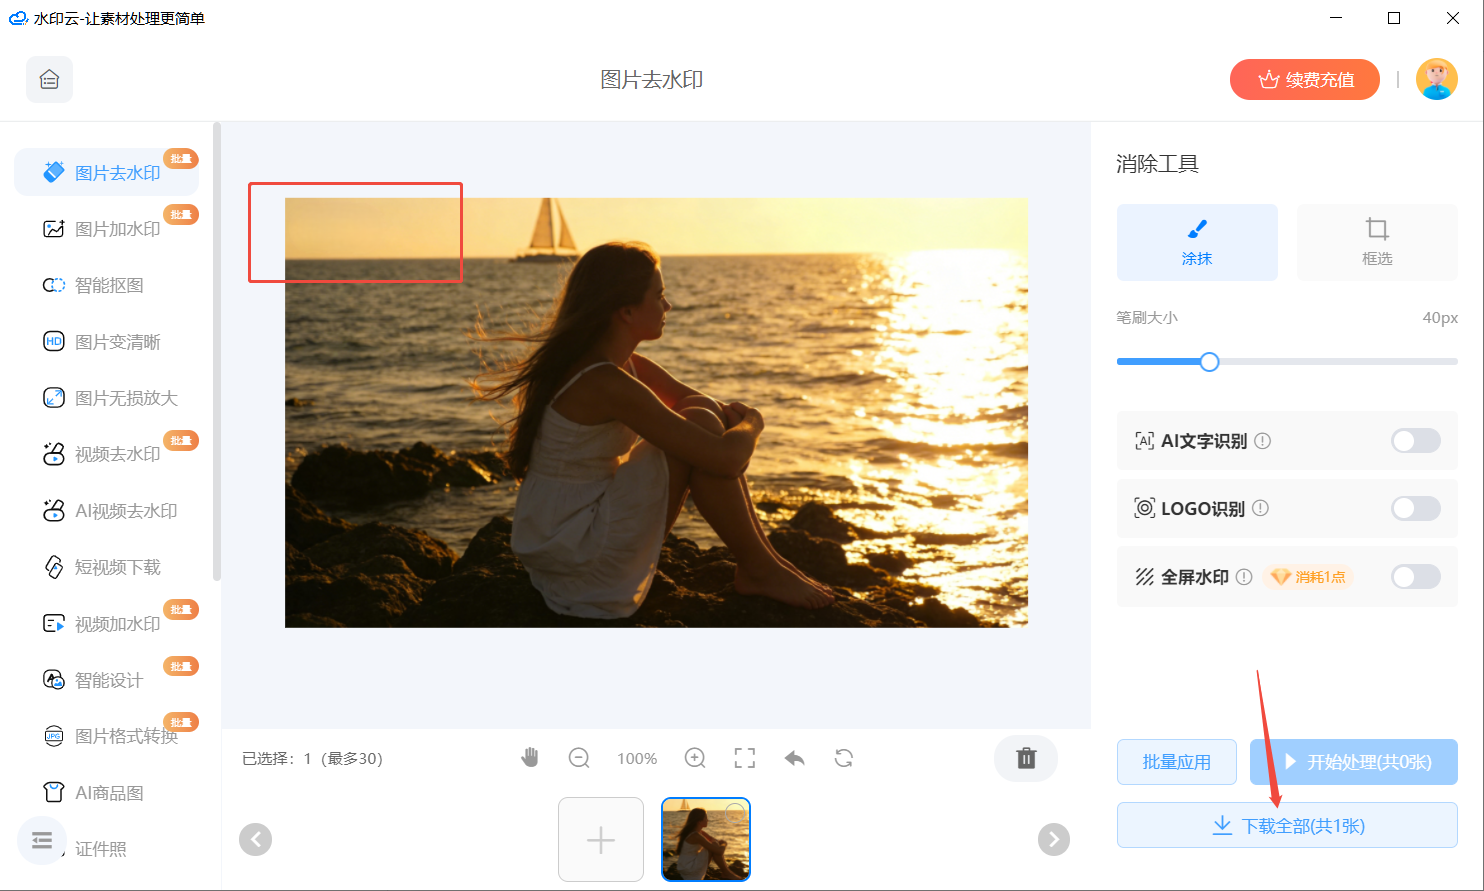Delete image with trash icon

1026,758
